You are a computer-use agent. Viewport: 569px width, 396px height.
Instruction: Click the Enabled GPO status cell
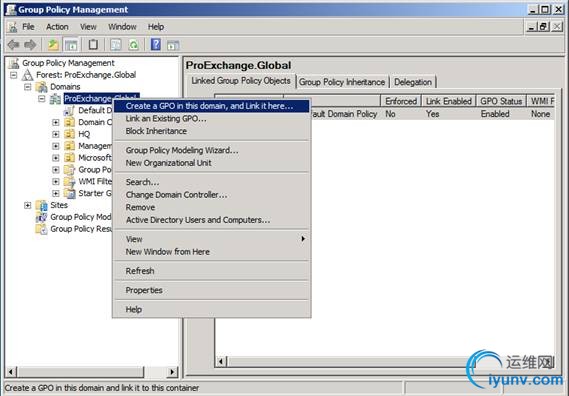[x=495, y=114]
